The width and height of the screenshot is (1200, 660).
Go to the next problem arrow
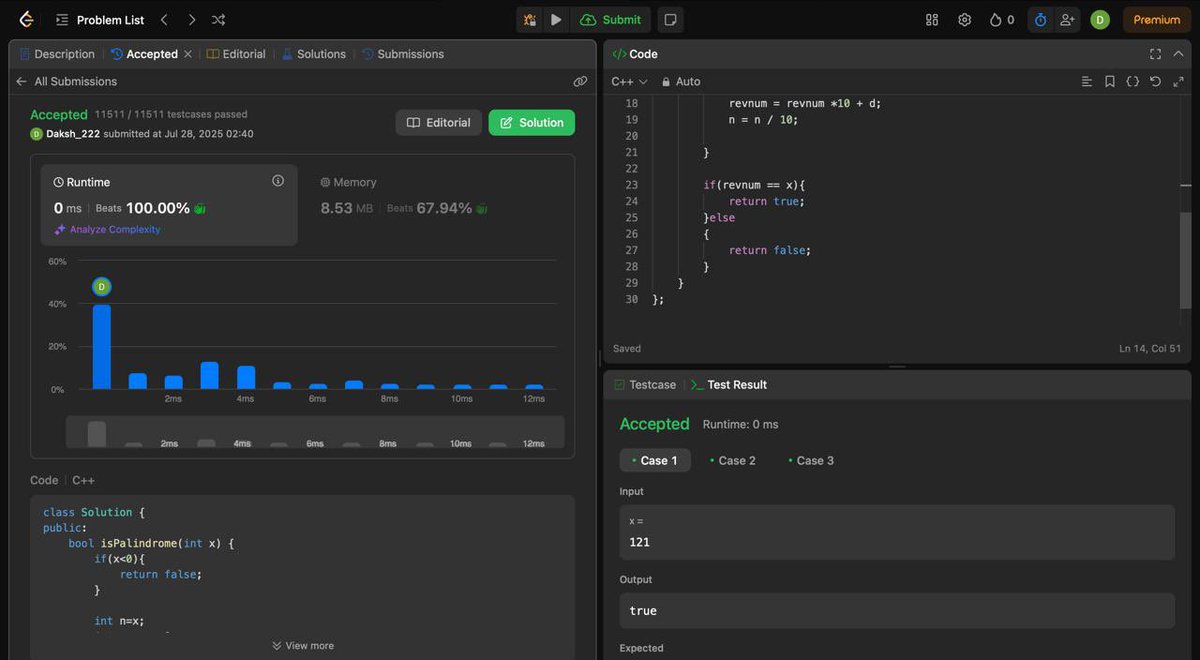(x=191, y=20)
